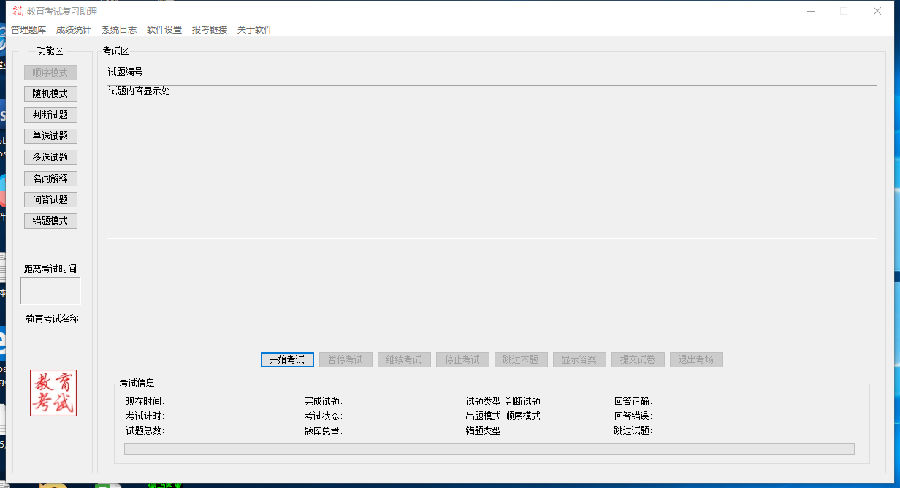Open the 关于软件 menu
The height and width of the screenshot is (488, 900).
coord(254,30)
